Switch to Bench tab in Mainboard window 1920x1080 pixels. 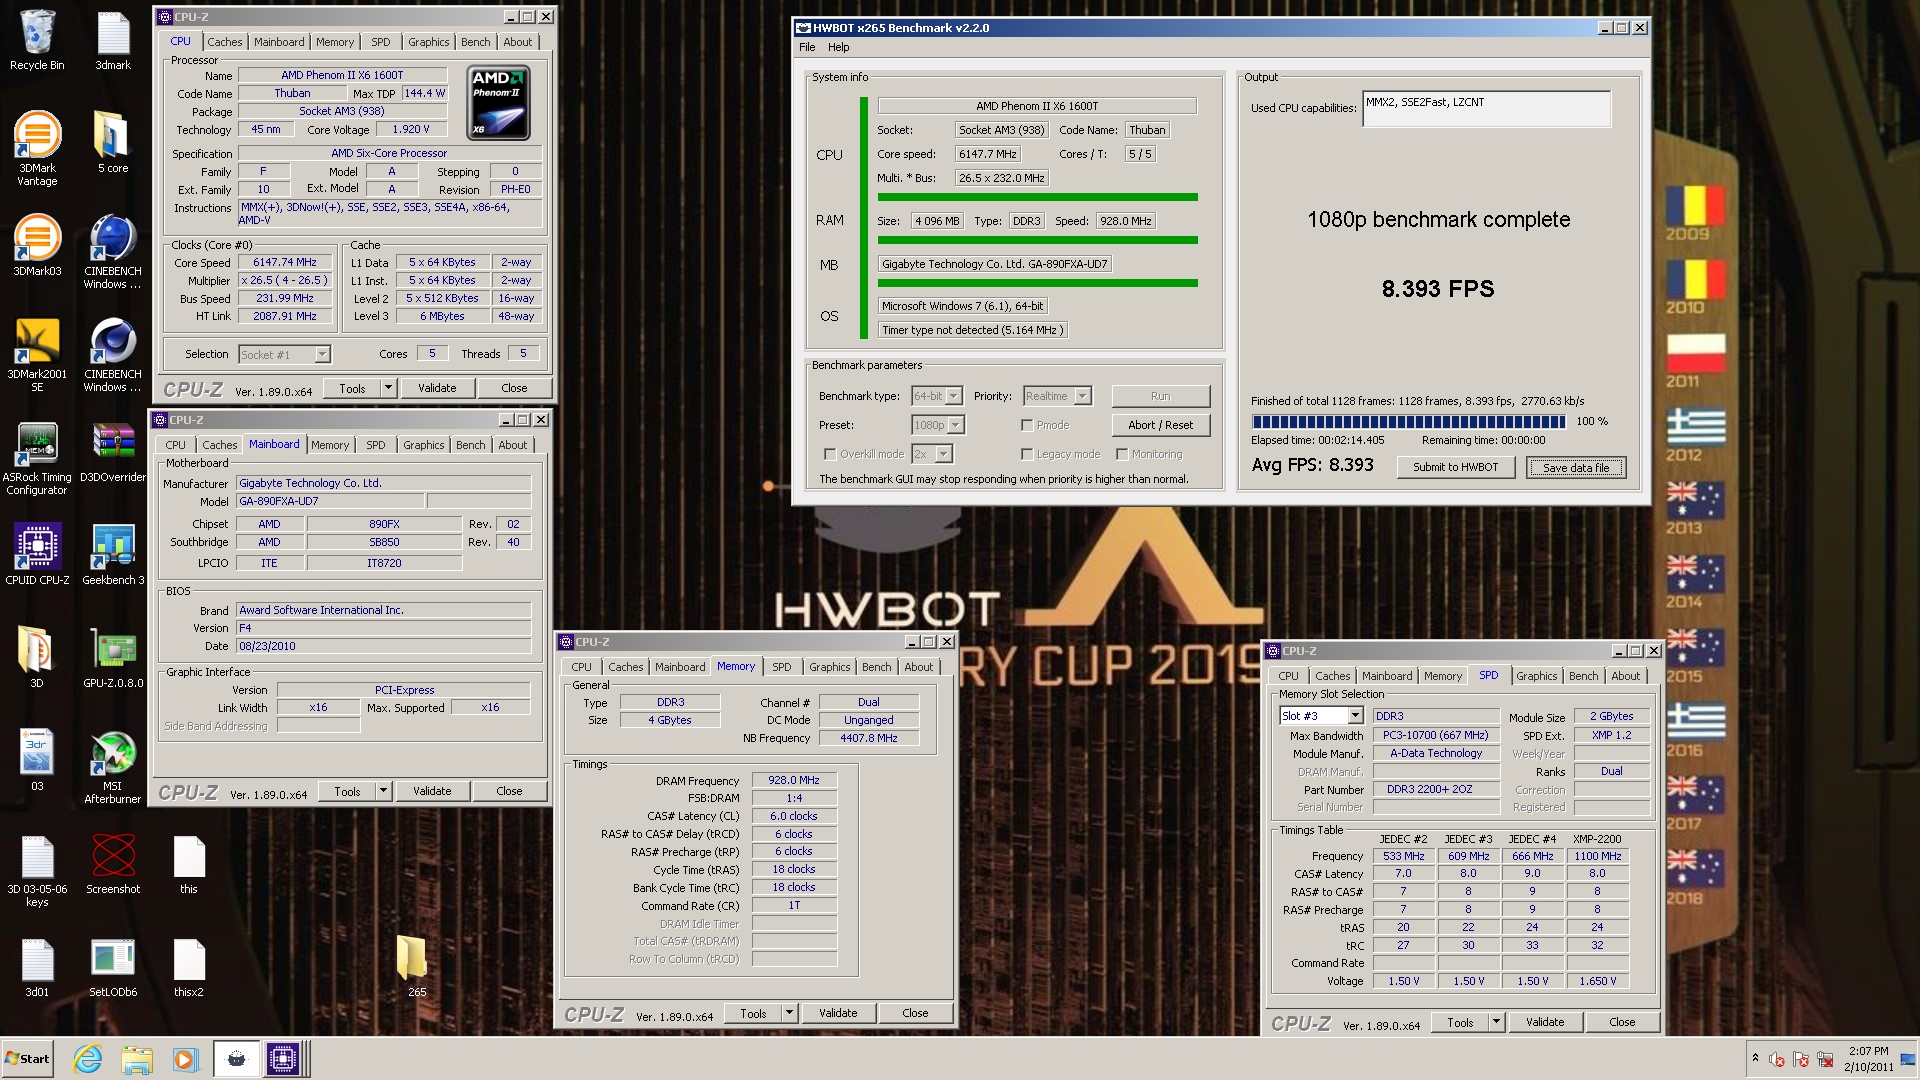pos(470,445)
